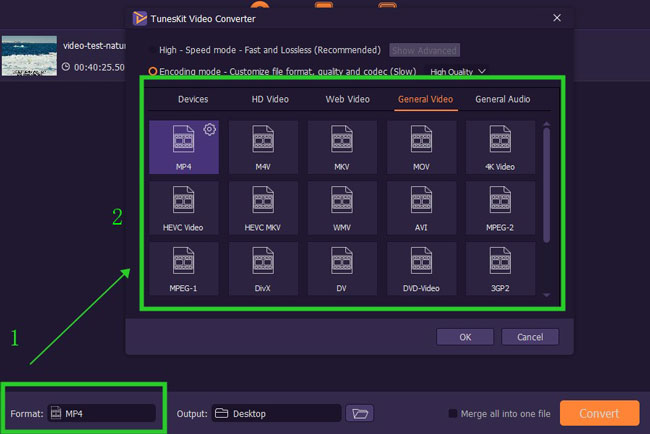Select the 4K Video format

pos(500,147)
